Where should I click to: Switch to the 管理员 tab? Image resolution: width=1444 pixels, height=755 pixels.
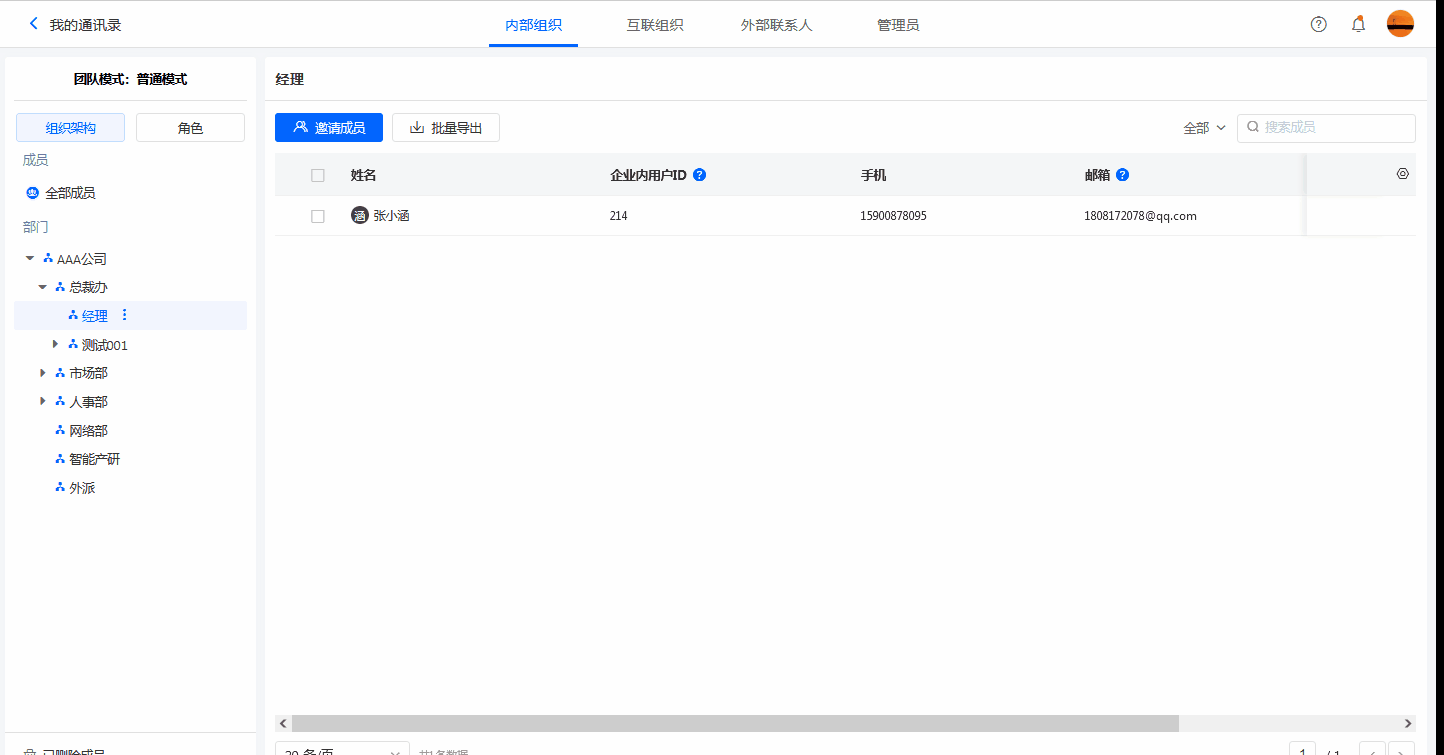897,25
